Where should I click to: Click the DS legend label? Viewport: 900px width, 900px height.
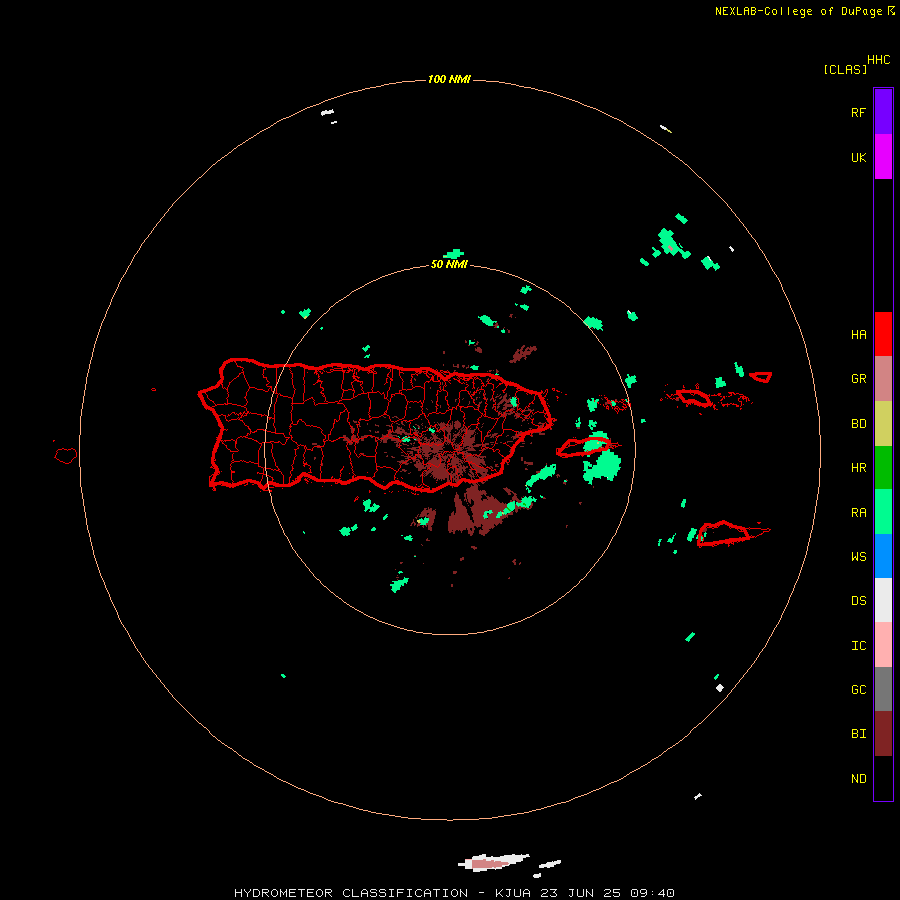coord(858,601)
